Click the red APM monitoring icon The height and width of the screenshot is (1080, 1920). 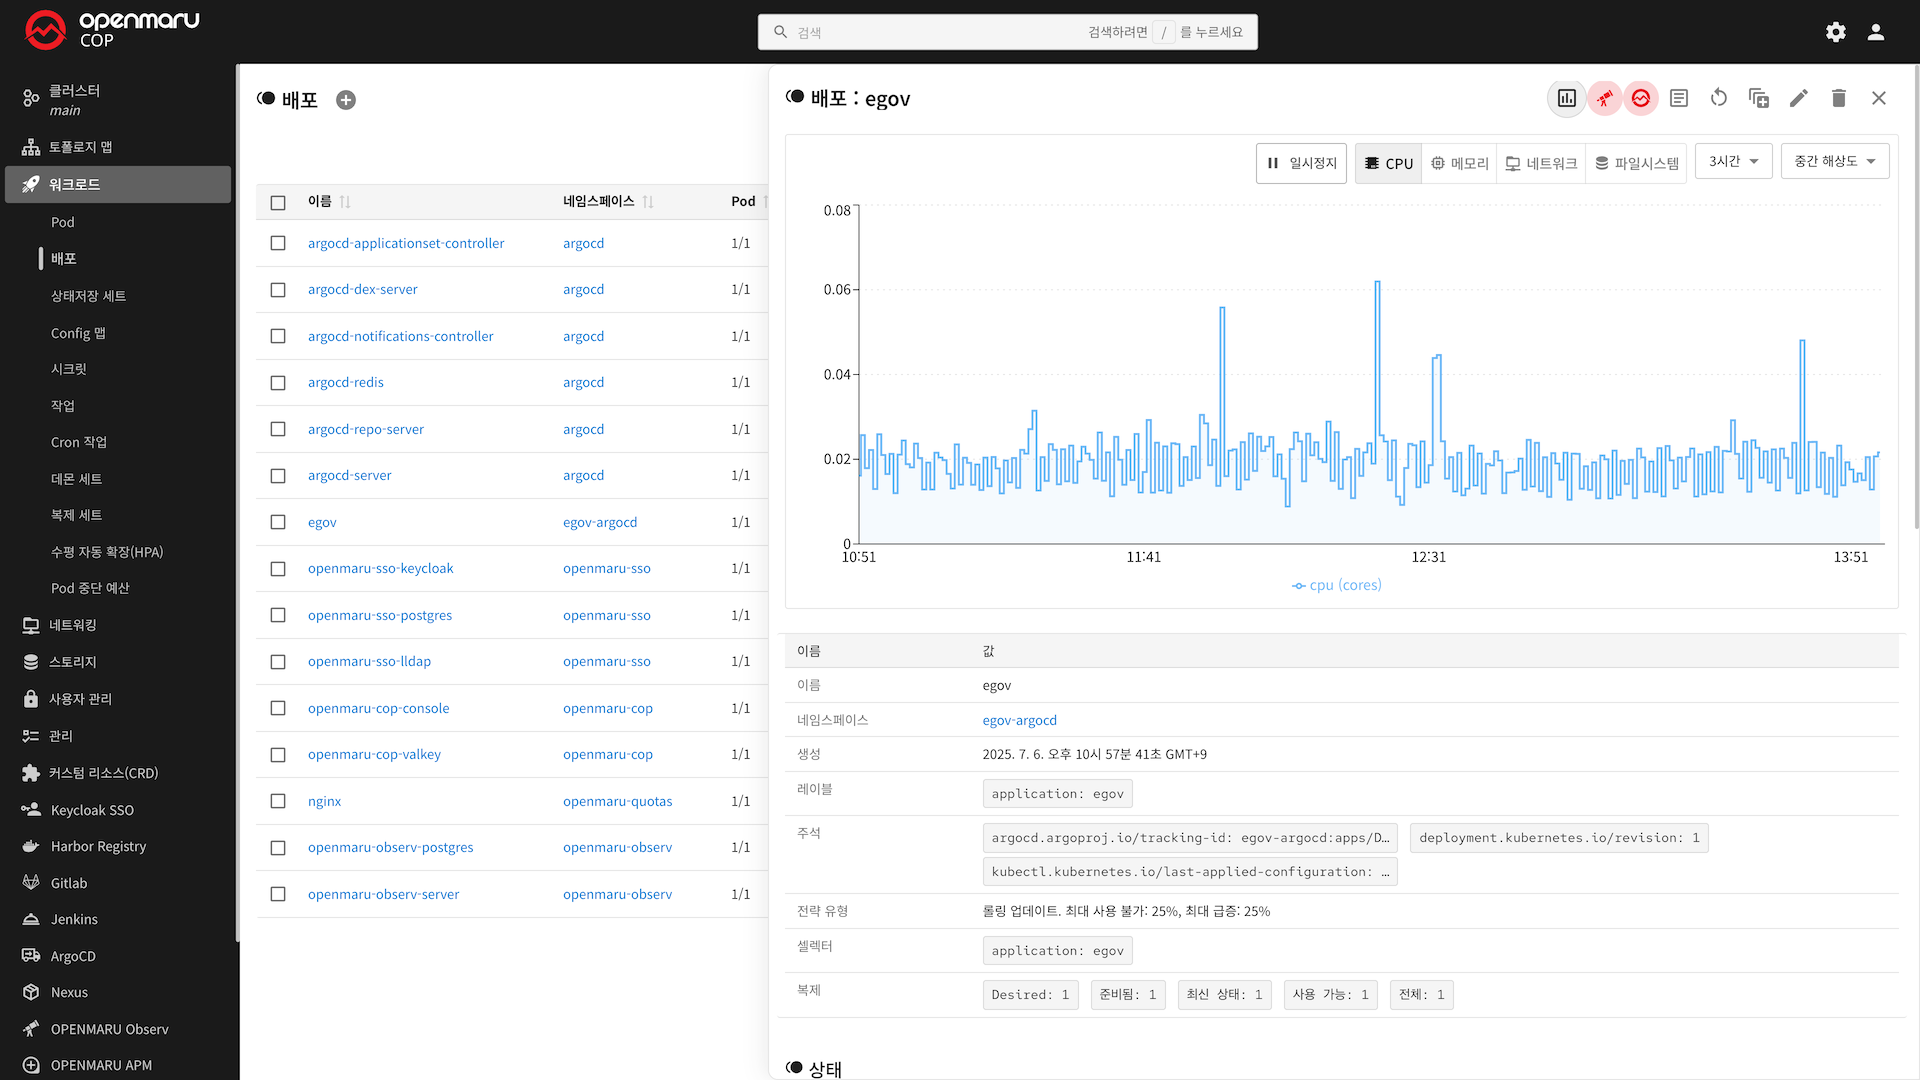pyautogui.click(x=1641, y=98)
